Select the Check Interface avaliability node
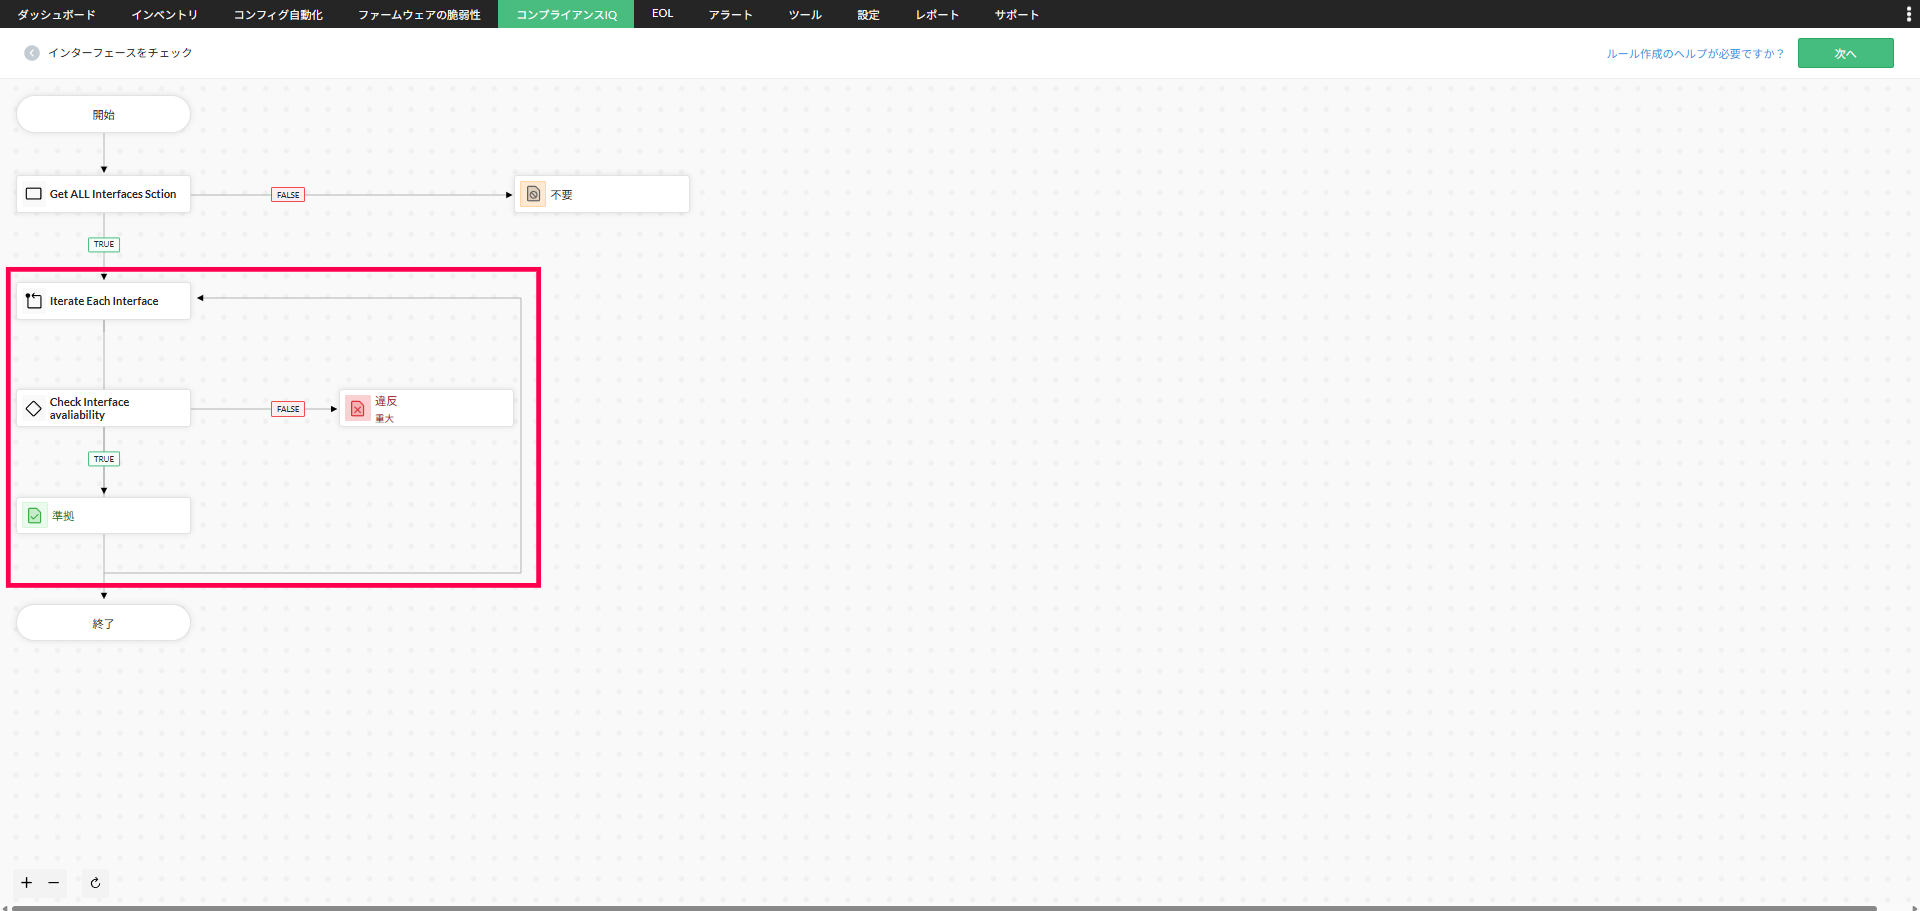The image size is (1920, 911). [x=103, y=408]
